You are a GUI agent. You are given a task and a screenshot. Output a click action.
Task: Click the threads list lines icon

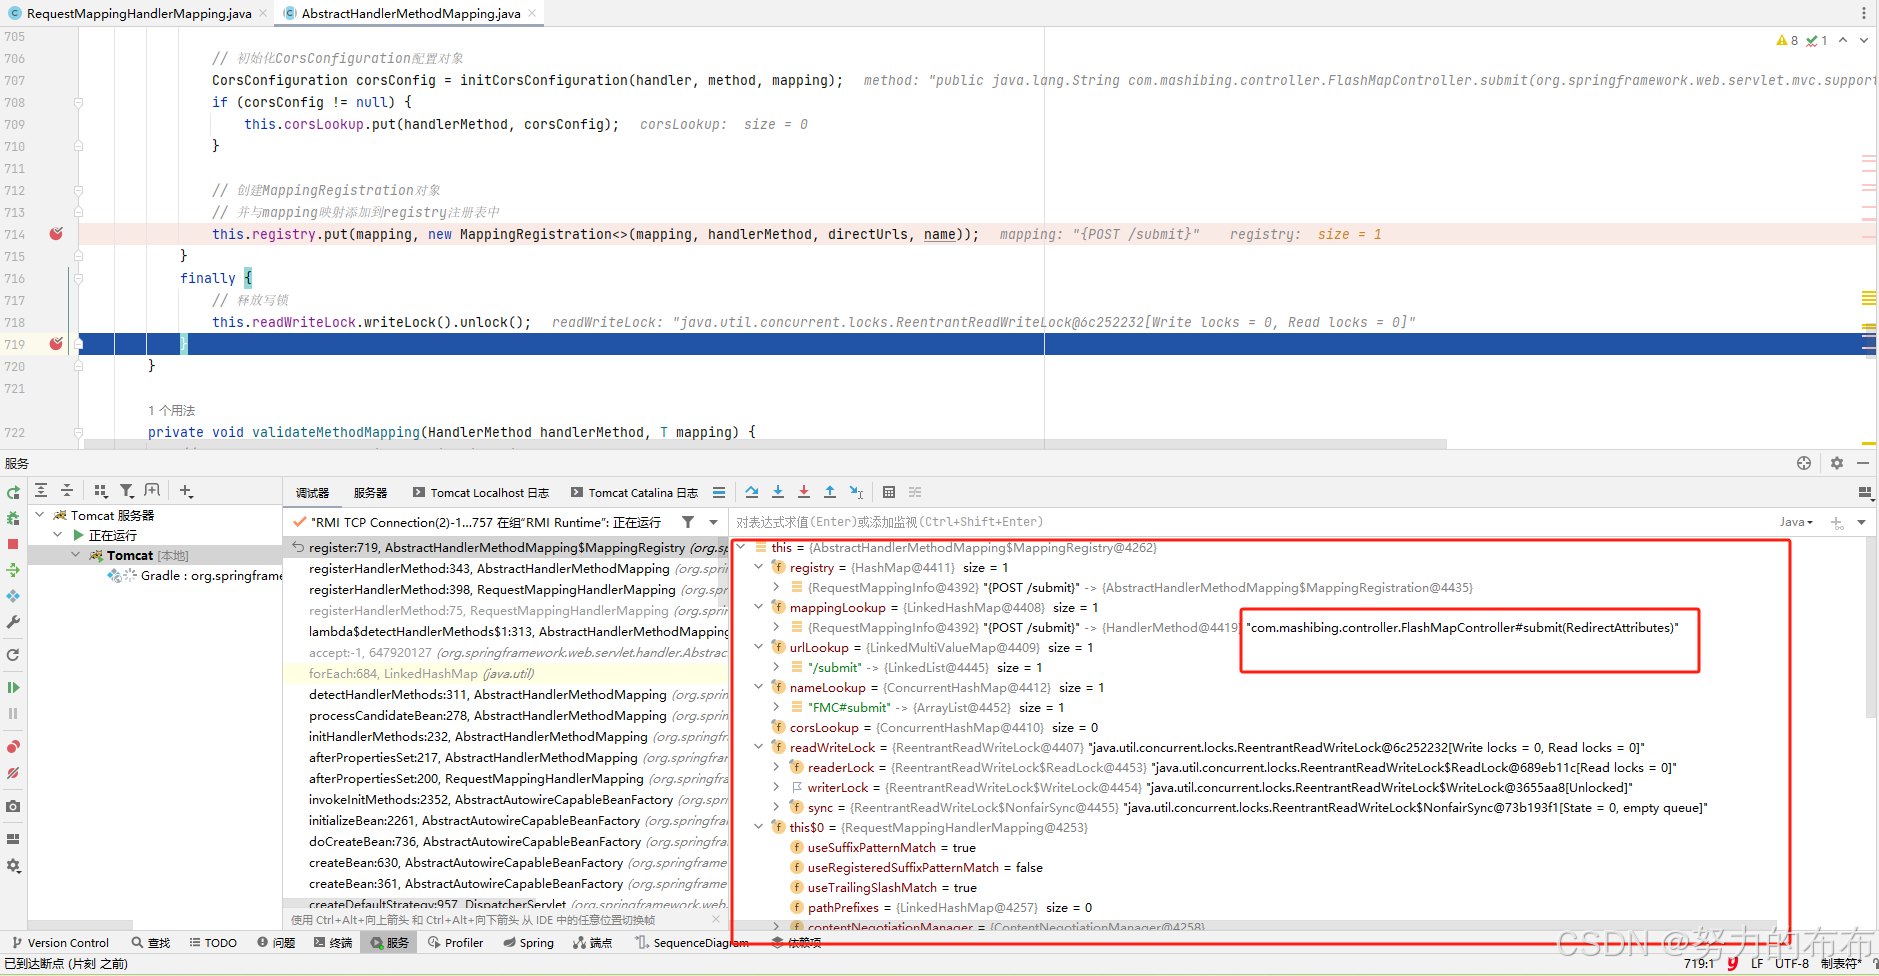coord(719,492)
